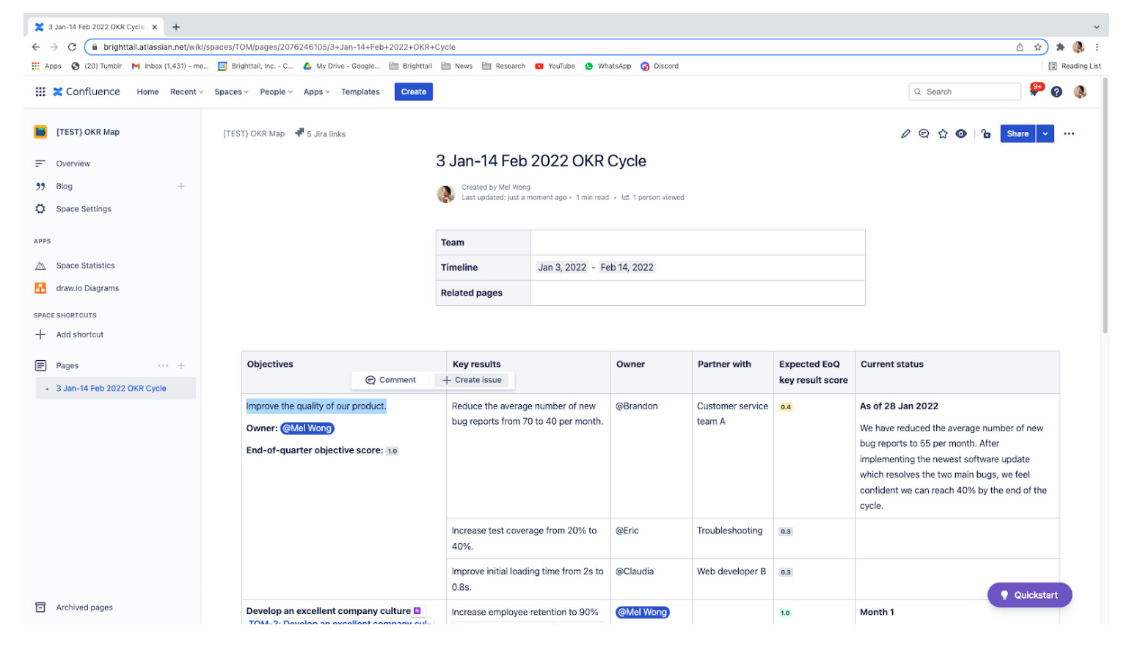Open the 5 Jira links indicator
Image resolution: width=1130 pixels, height=651 pixels.
tap(320, 133)
